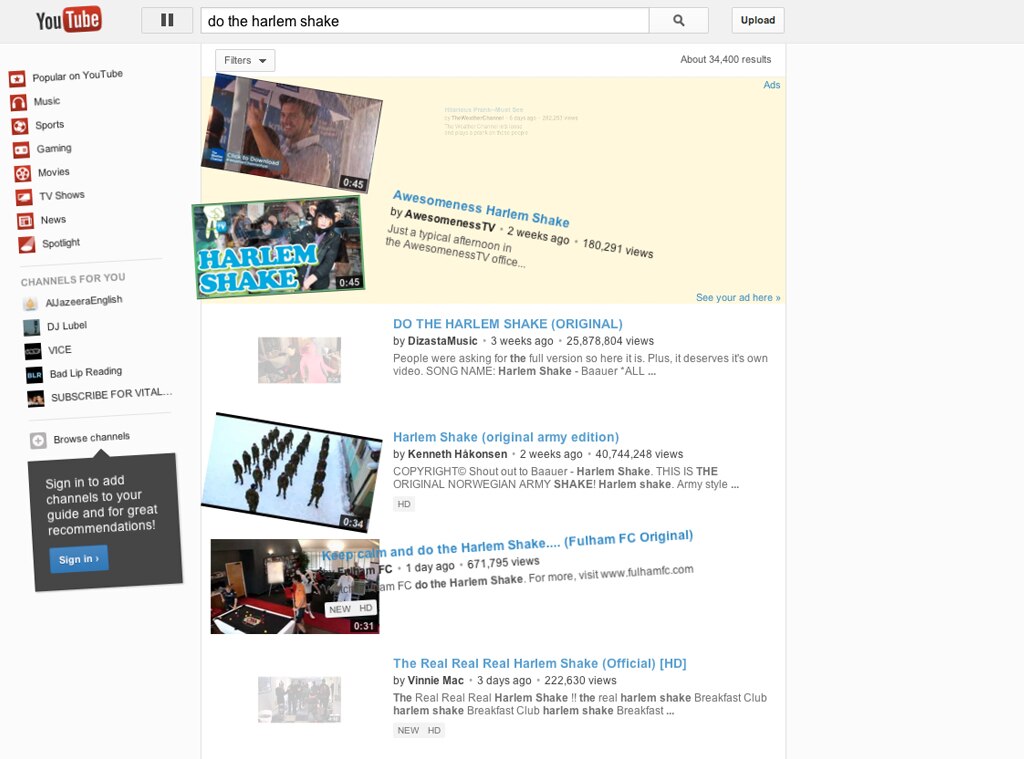Open the VICE channel avatar
This screenshot has height=759, width=1024.
(x=32, y=350)
